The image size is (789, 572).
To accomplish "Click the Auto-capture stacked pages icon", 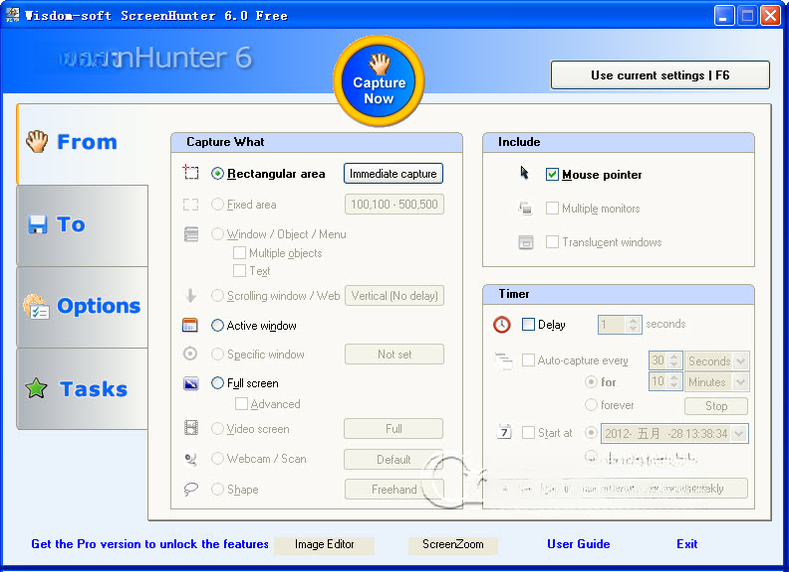I will coord(504,361).
